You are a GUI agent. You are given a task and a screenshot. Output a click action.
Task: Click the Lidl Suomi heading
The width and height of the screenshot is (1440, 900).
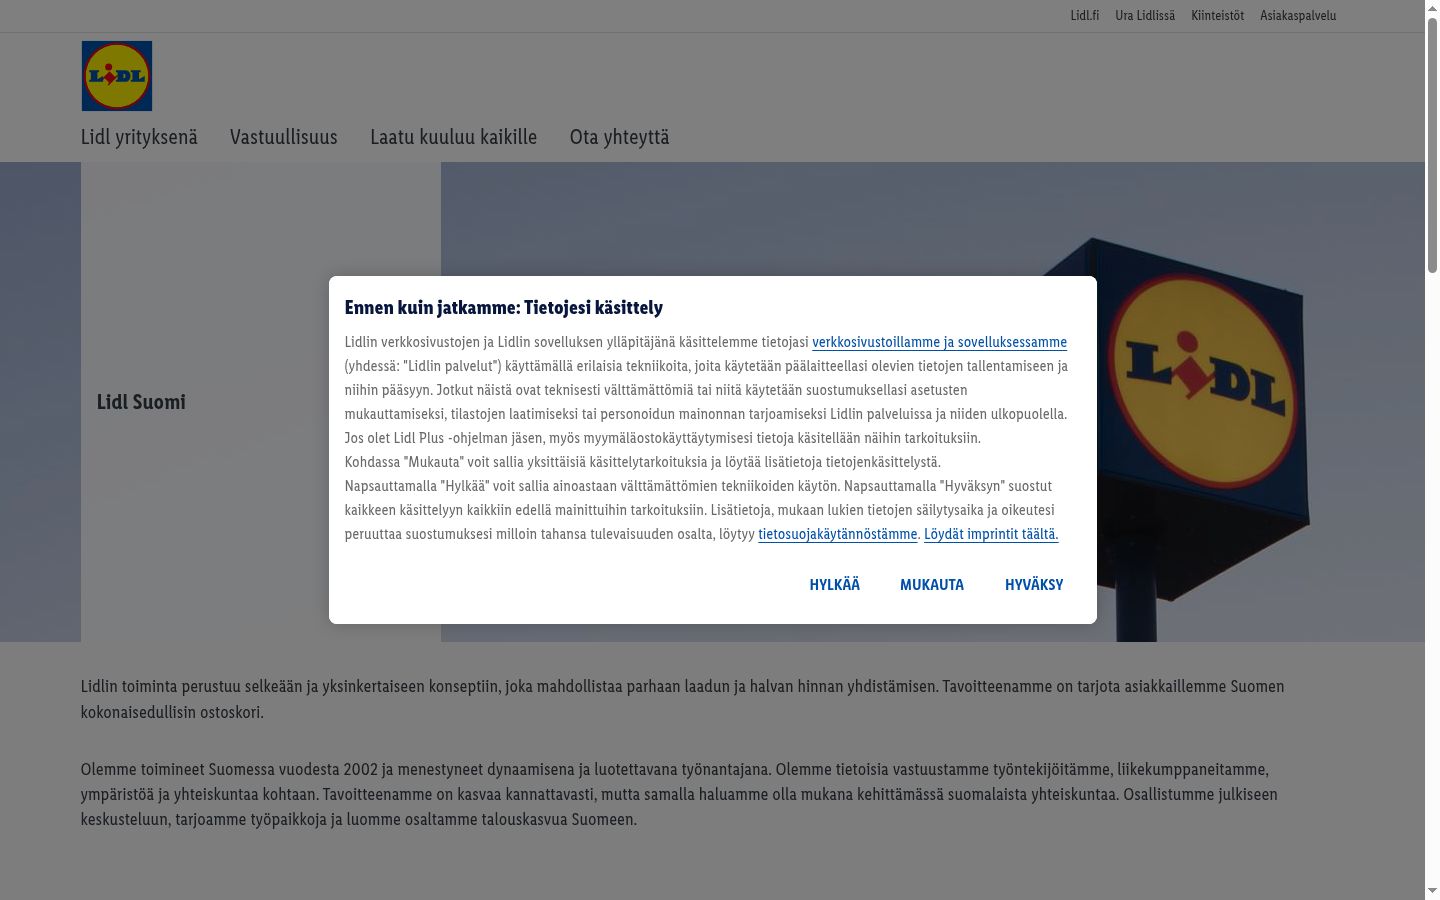(x=141, y=402)
